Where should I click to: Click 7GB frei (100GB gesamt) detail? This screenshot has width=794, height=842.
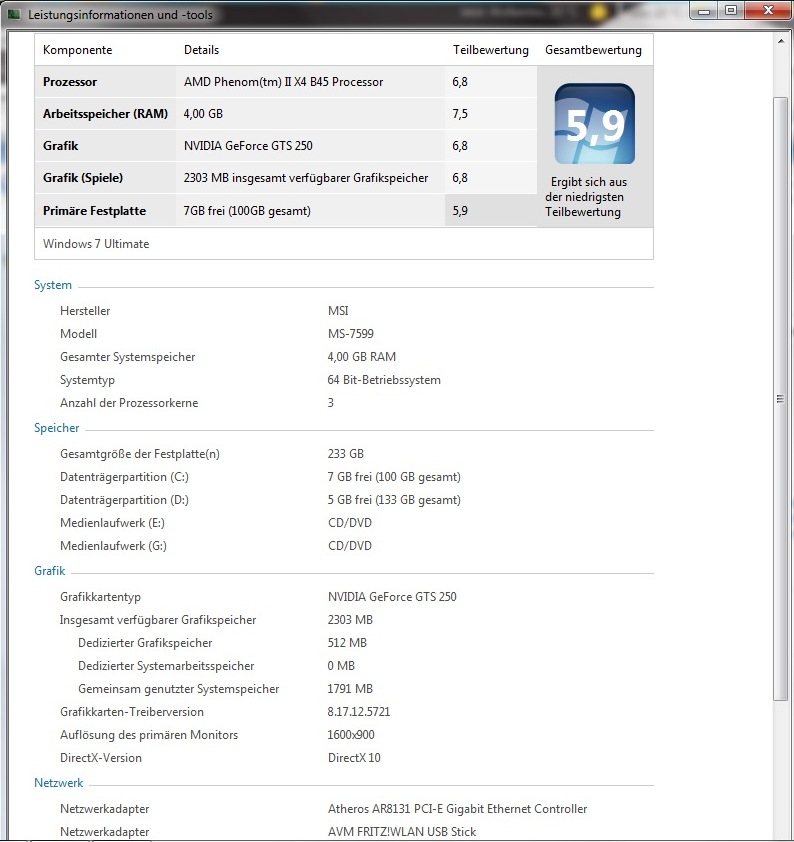[247, 211]
